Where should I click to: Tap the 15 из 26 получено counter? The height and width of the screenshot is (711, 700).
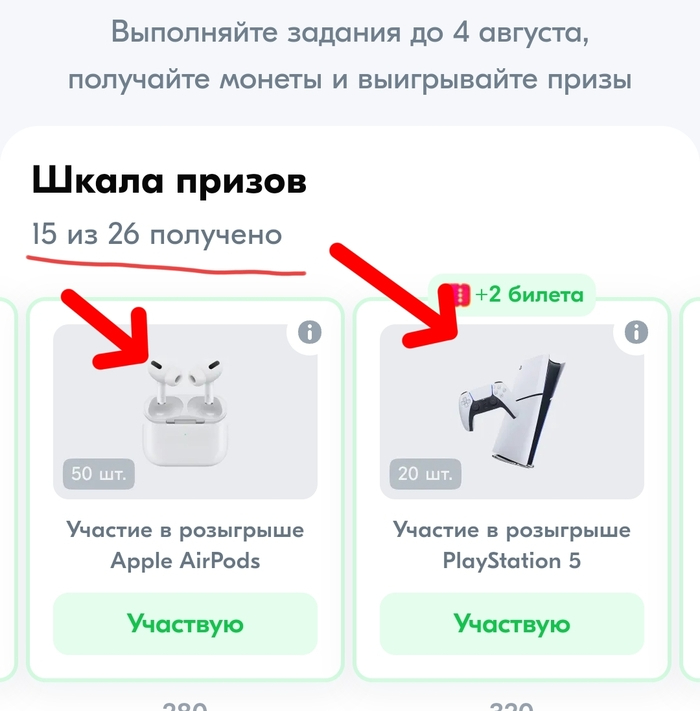[x=157, y=234]
